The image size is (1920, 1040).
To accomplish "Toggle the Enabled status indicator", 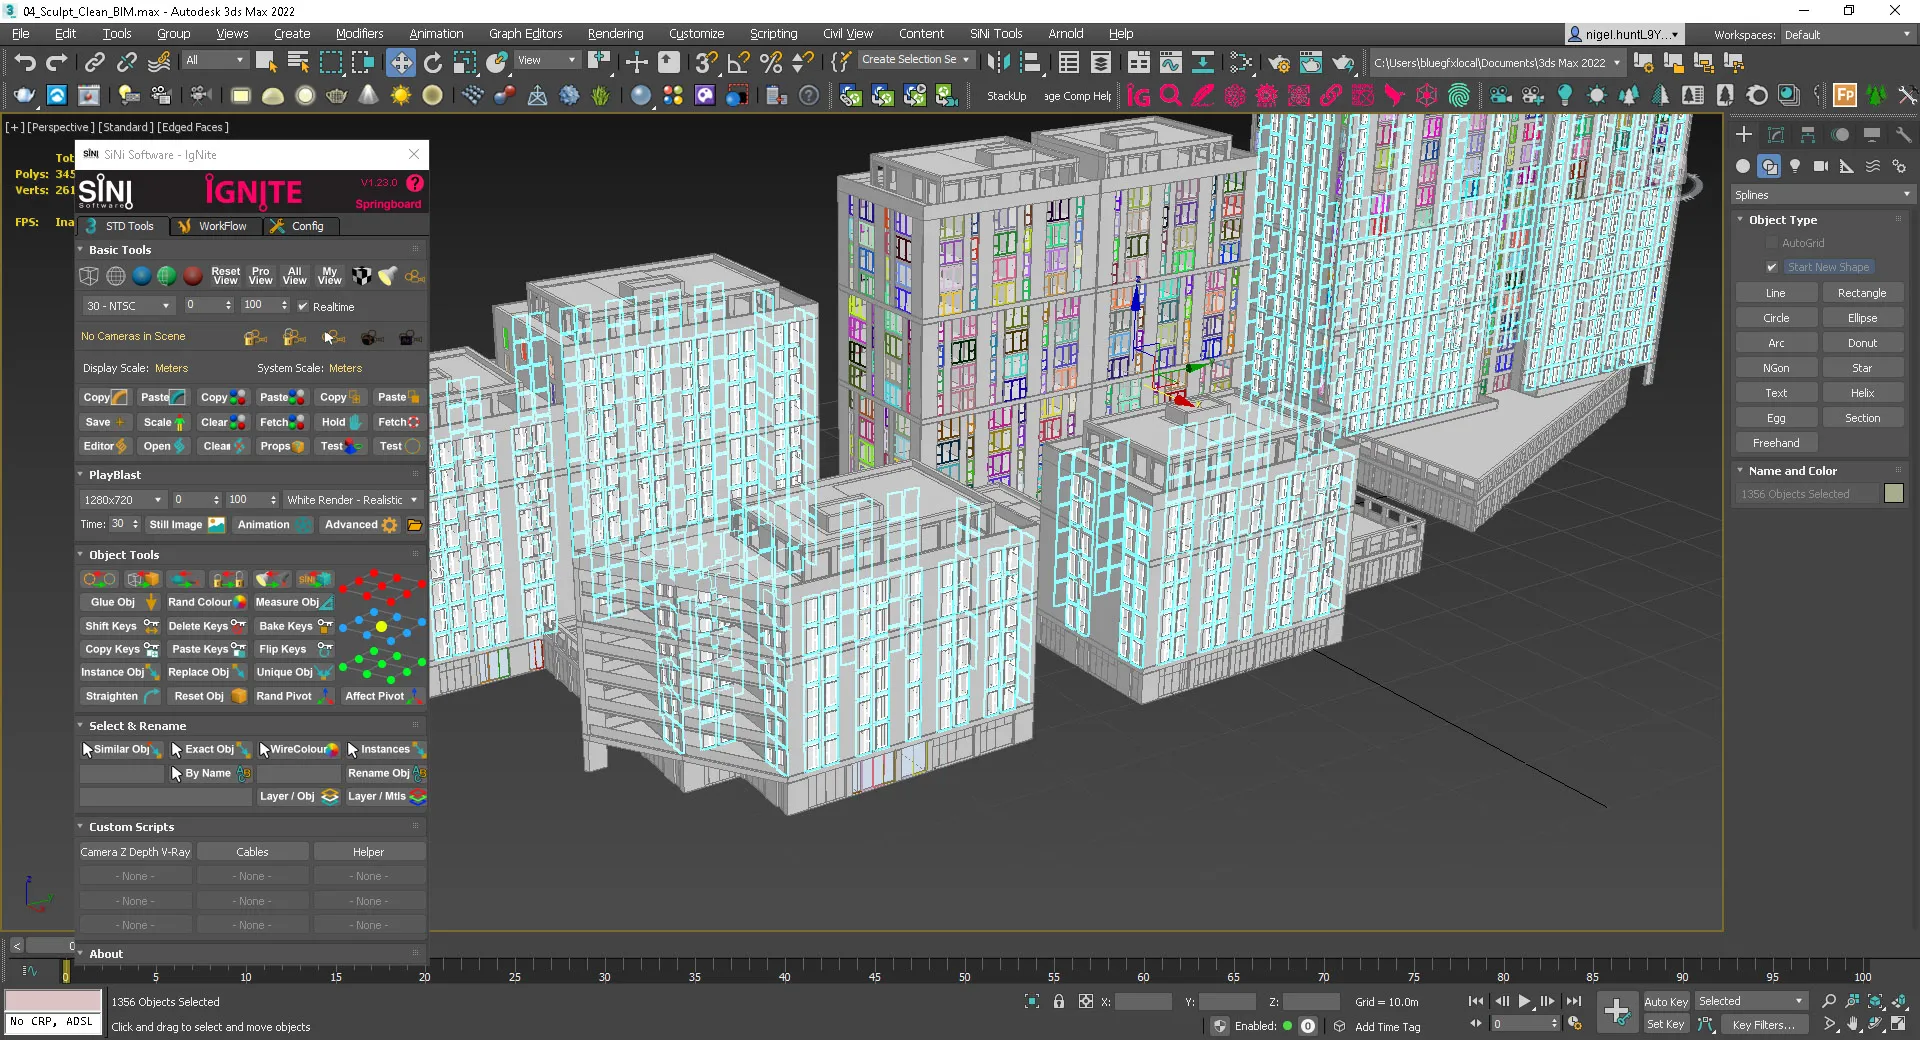I will click(1287, 1026).
